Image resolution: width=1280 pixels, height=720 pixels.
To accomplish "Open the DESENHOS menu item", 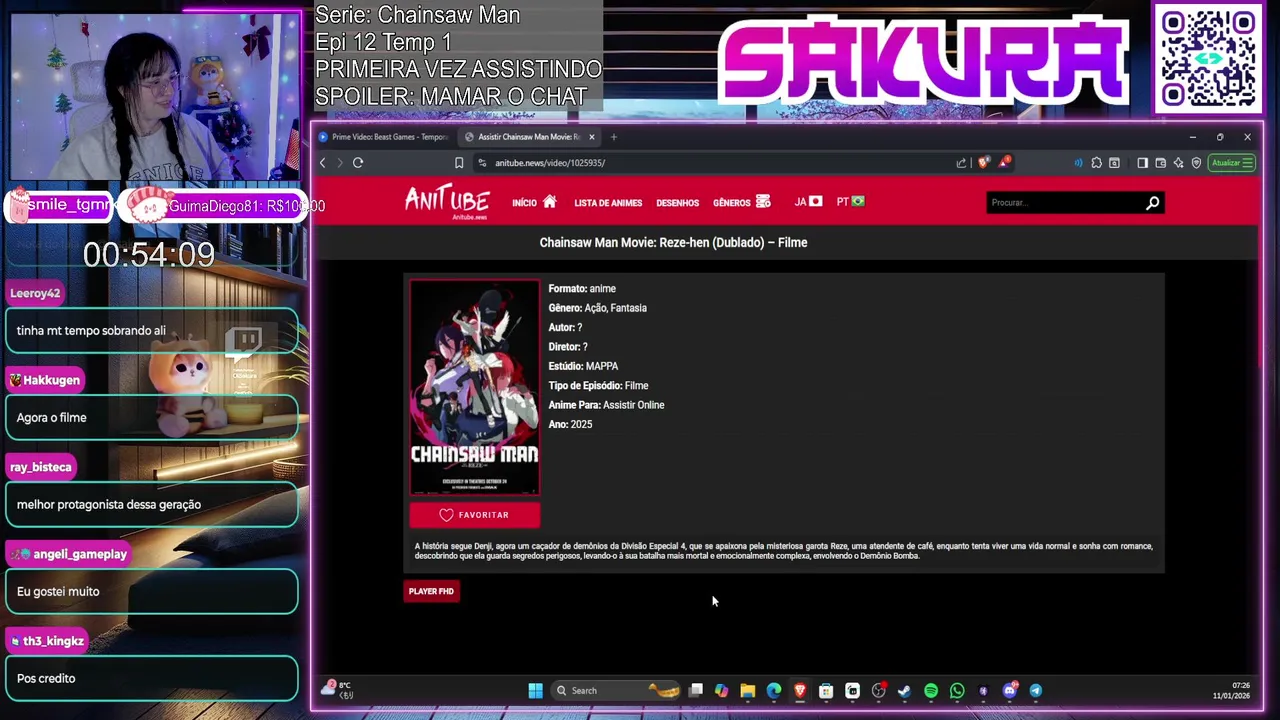I will pyautogui.click(x=677, y=203).
